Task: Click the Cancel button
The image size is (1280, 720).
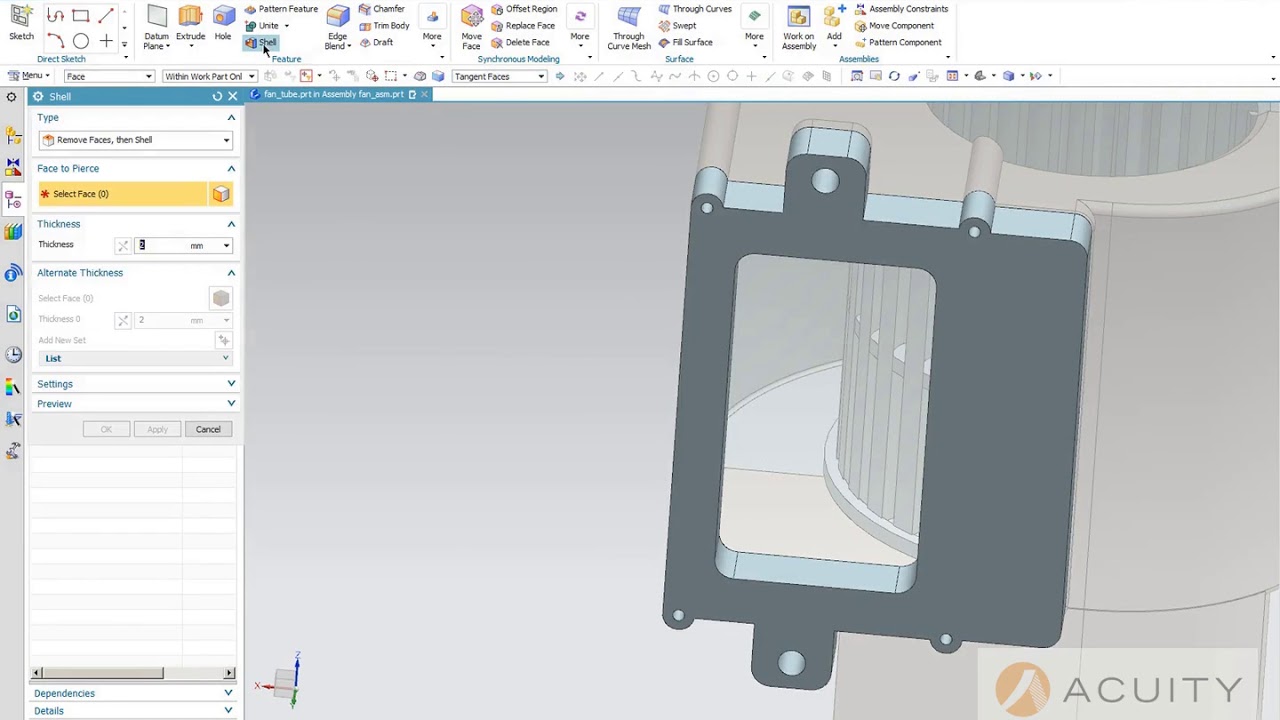Action: [208, 429]
